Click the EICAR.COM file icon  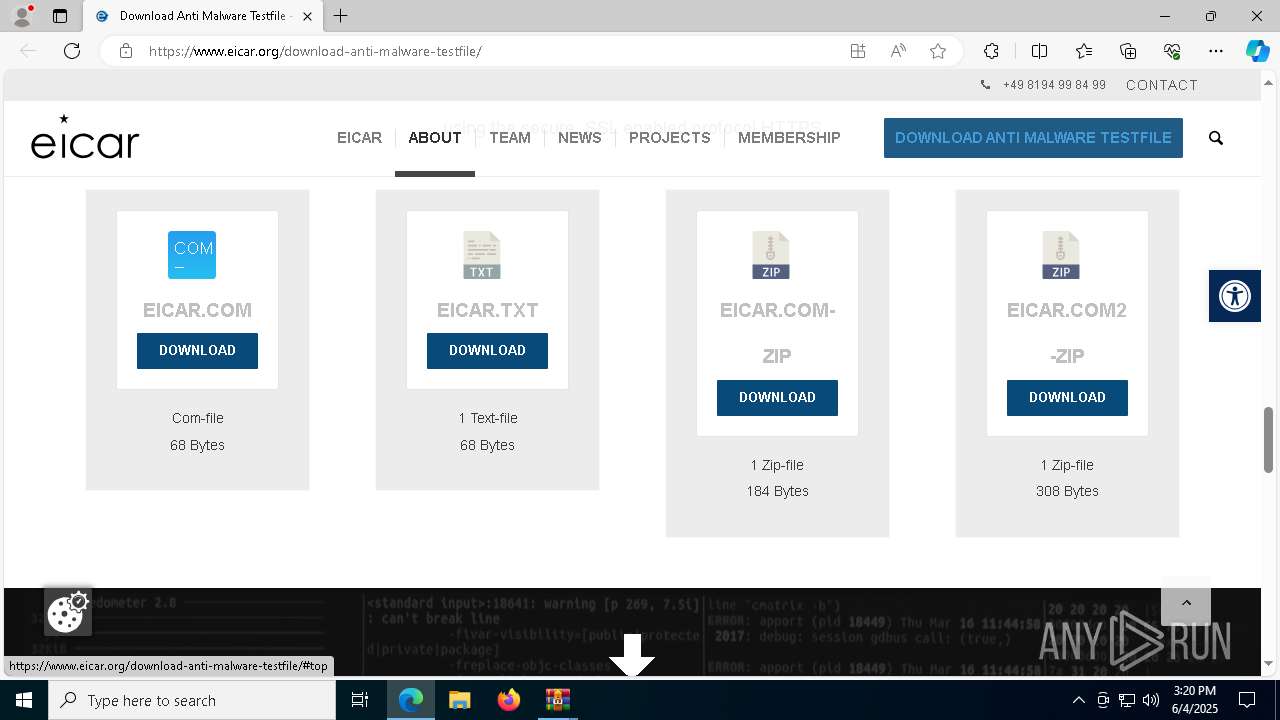pyautogui.click(x=192, y=254)
